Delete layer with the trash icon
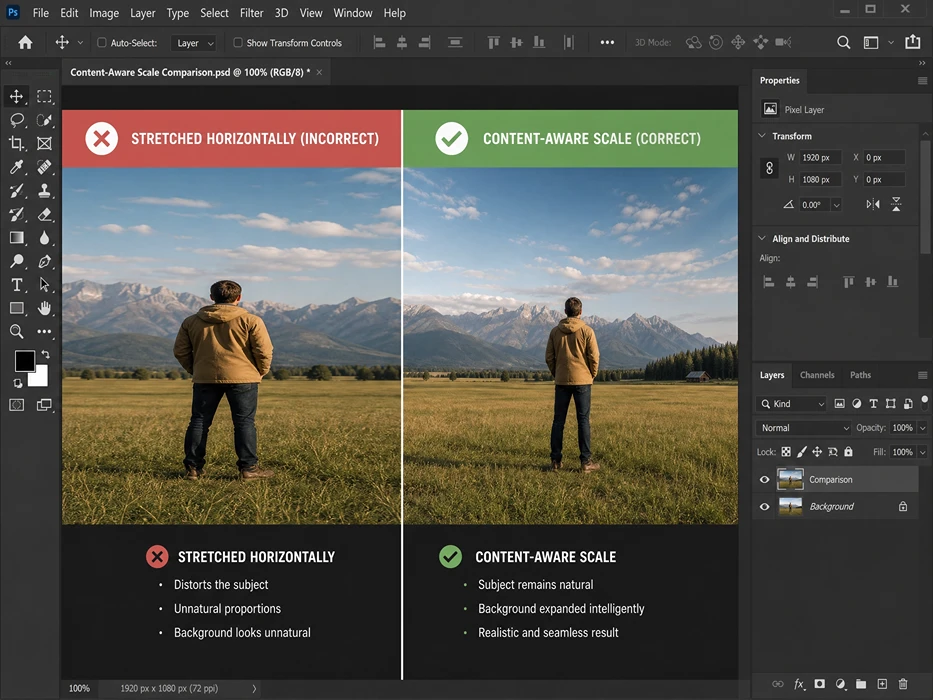This screenshot has width=933, height=700. pyautogui.click(x=903, y=684)
